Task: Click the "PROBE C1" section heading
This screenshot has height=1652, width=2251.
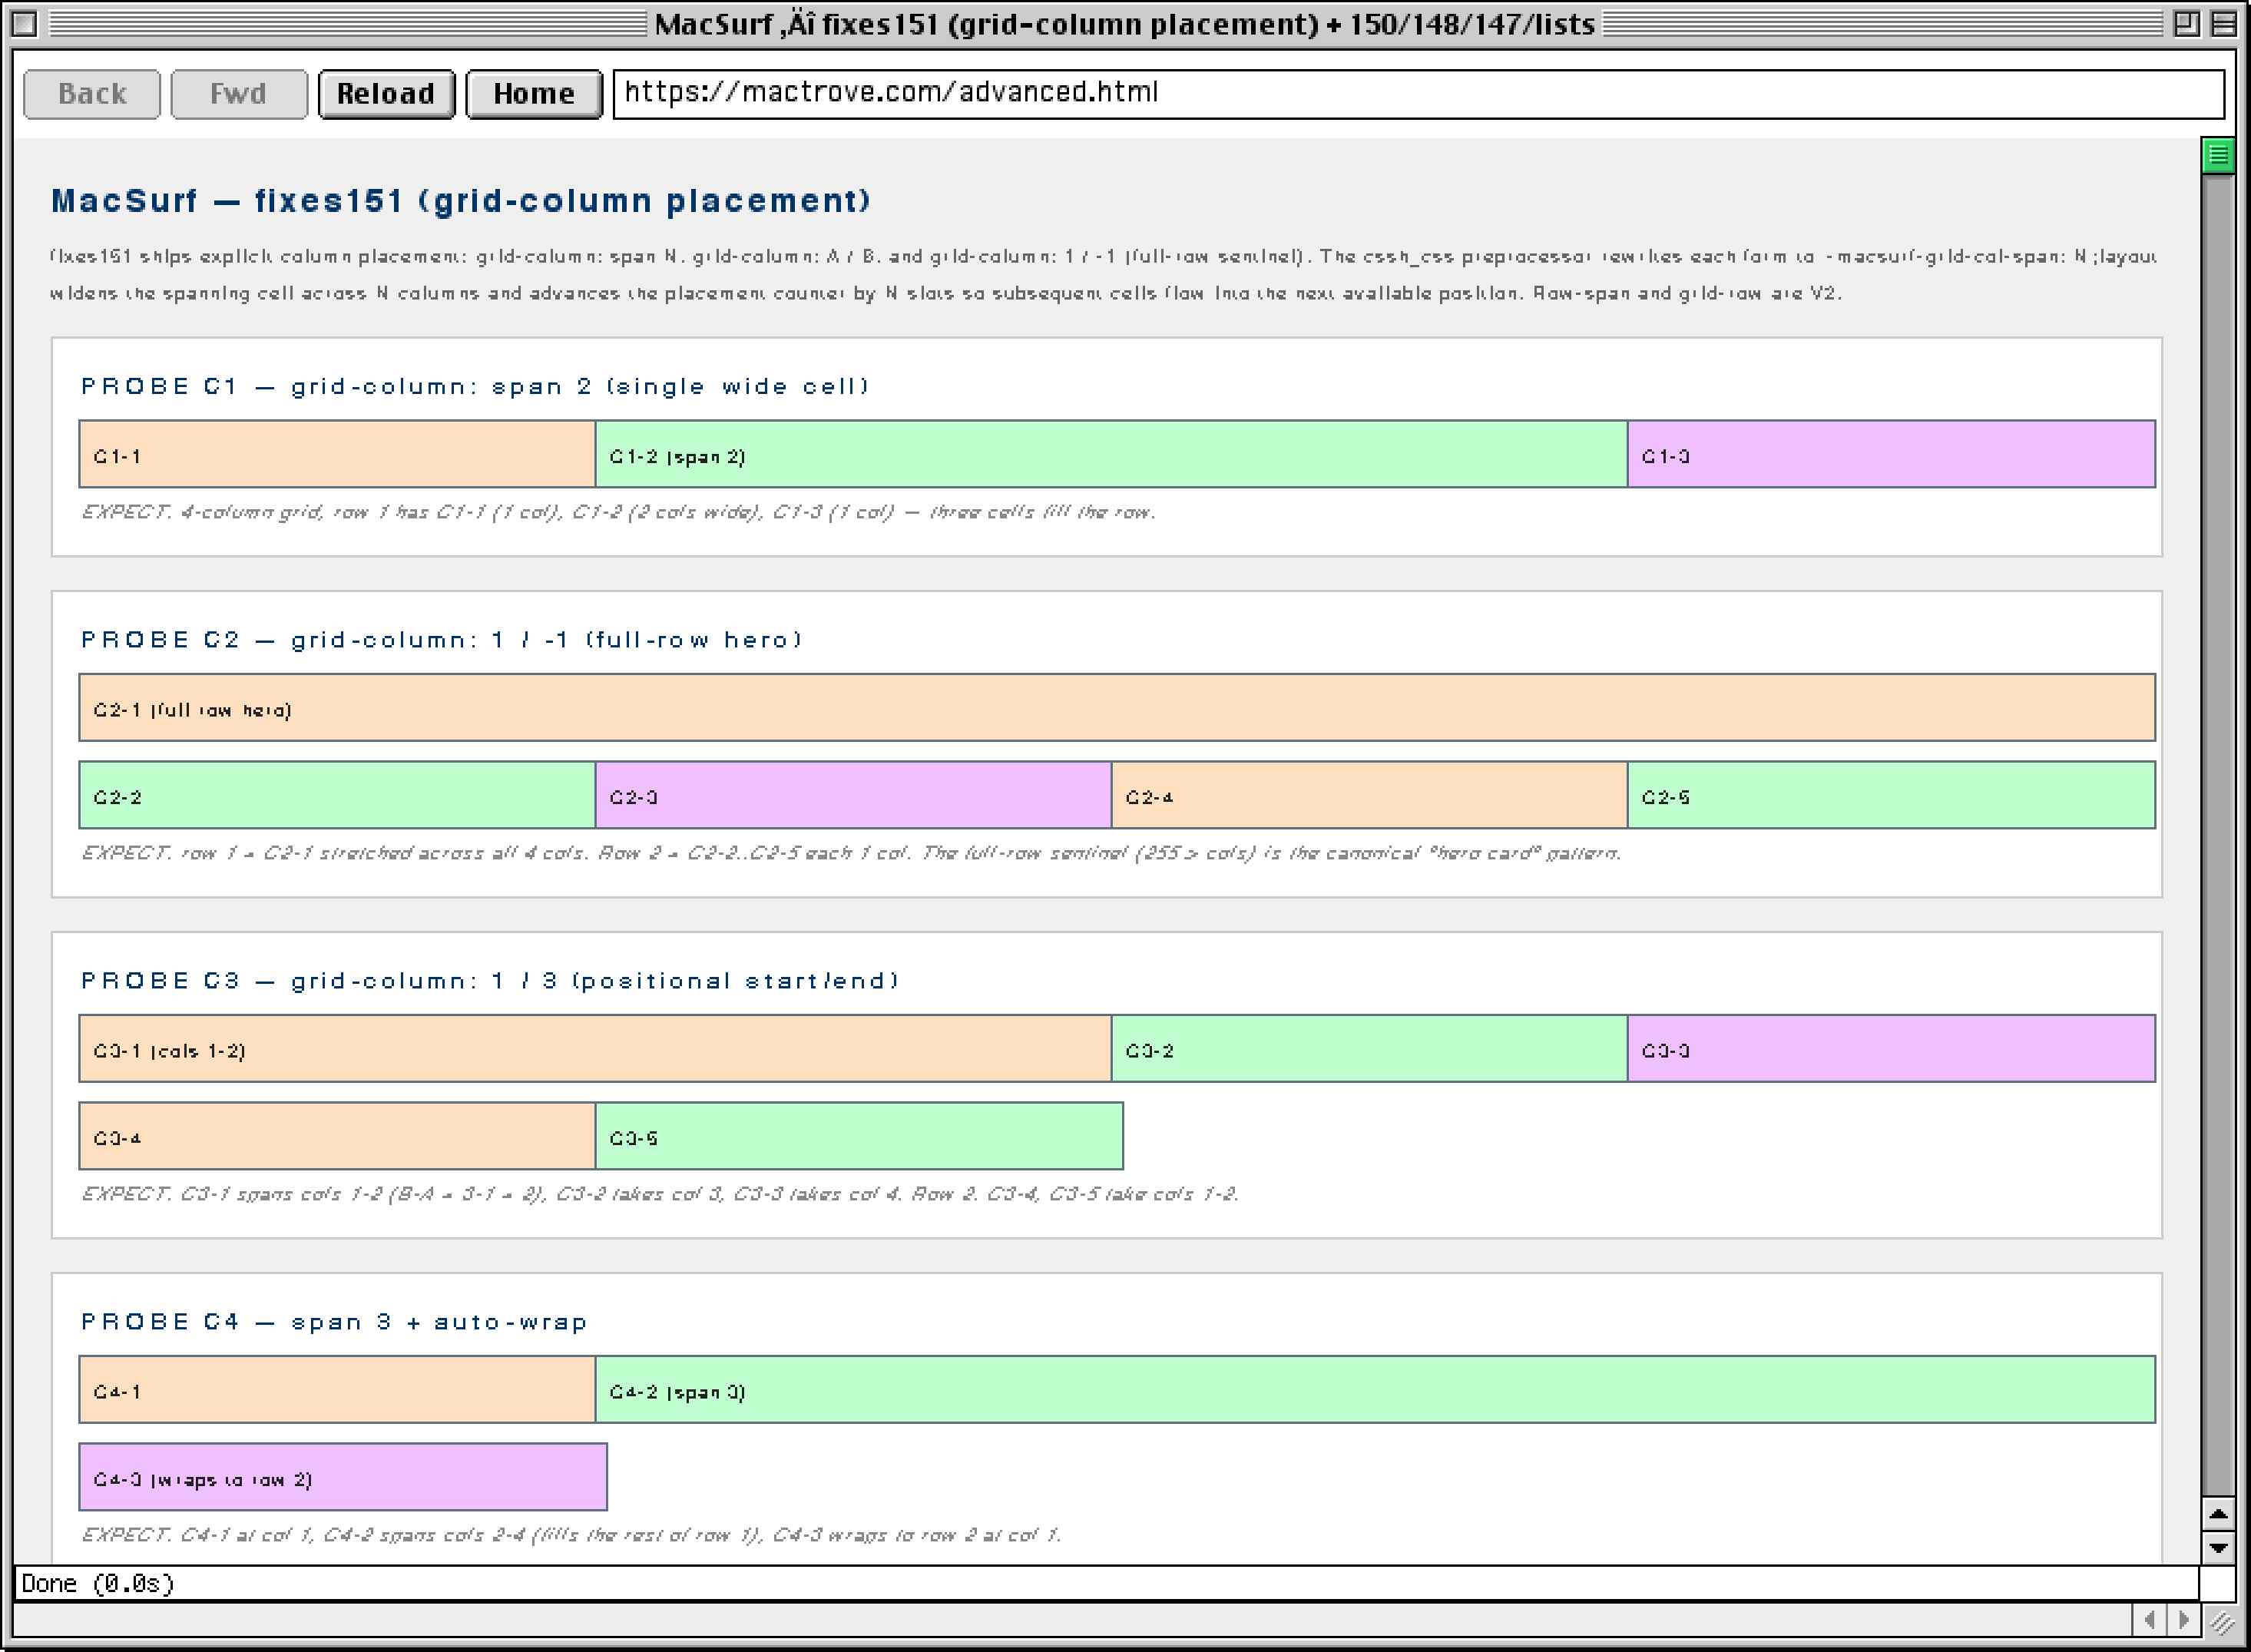Action: [475, 386]
